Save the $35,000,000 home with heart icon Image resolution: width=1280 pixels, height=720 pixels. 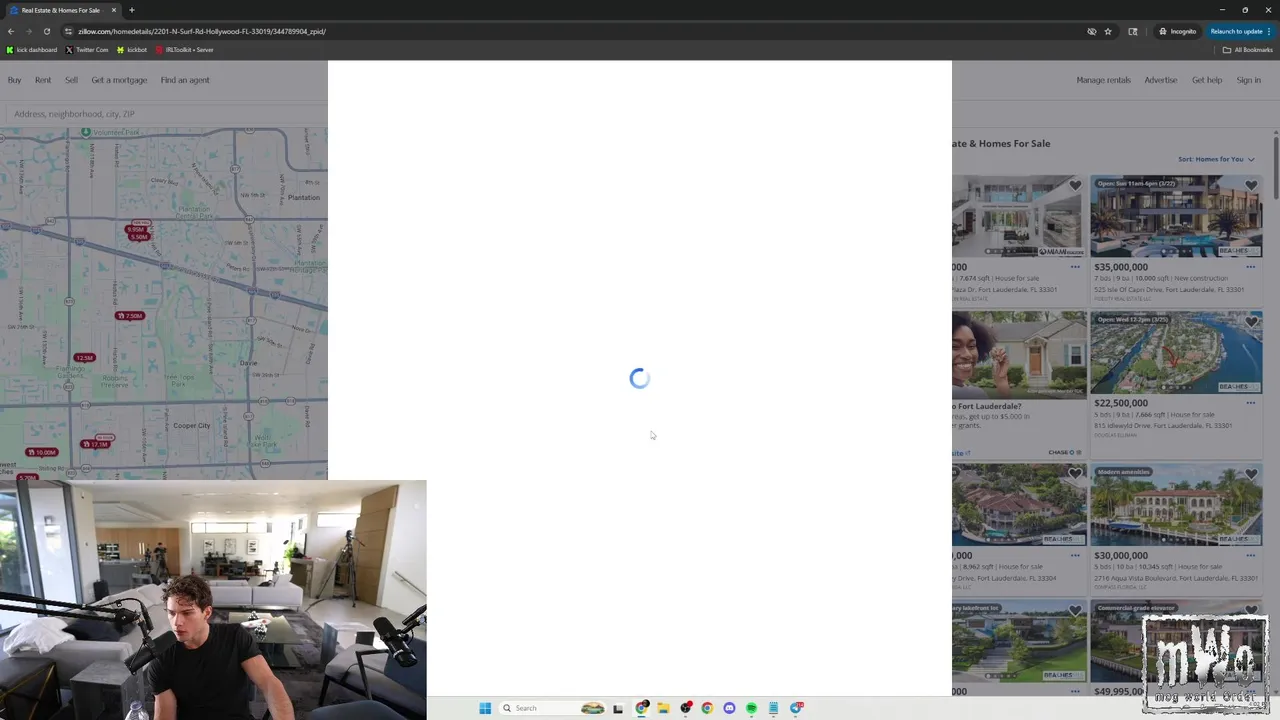pyautogui.click(x=1251, y=186)
